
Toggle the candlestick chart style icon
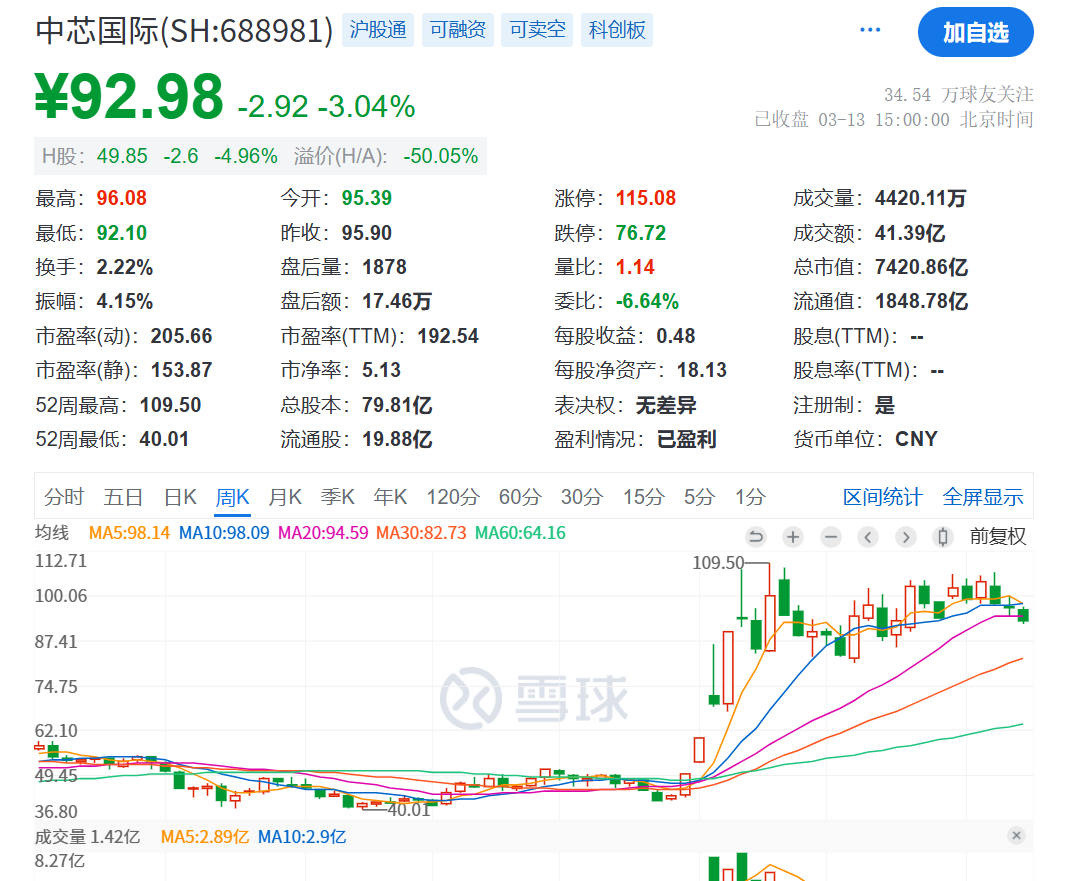coord(942,537)
